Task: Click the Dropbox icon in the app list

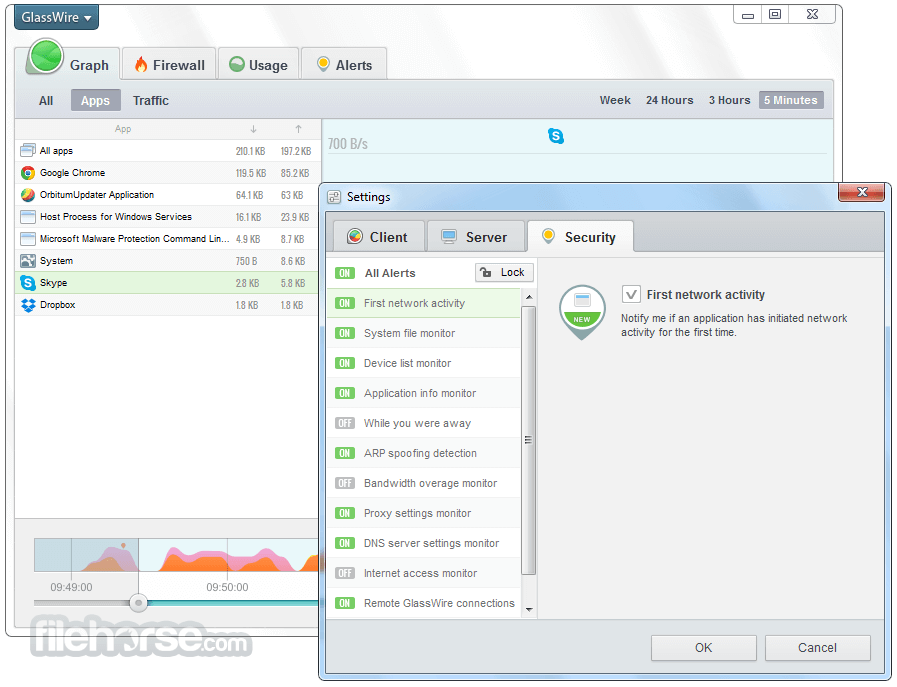Action: (27, 305)
